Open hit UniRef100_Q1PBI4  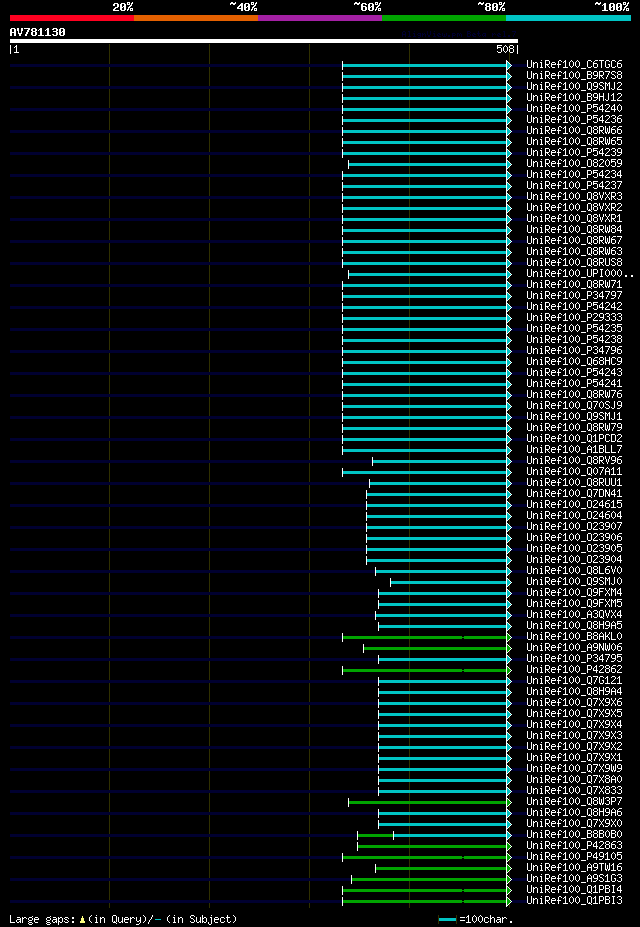pos(574,890)
